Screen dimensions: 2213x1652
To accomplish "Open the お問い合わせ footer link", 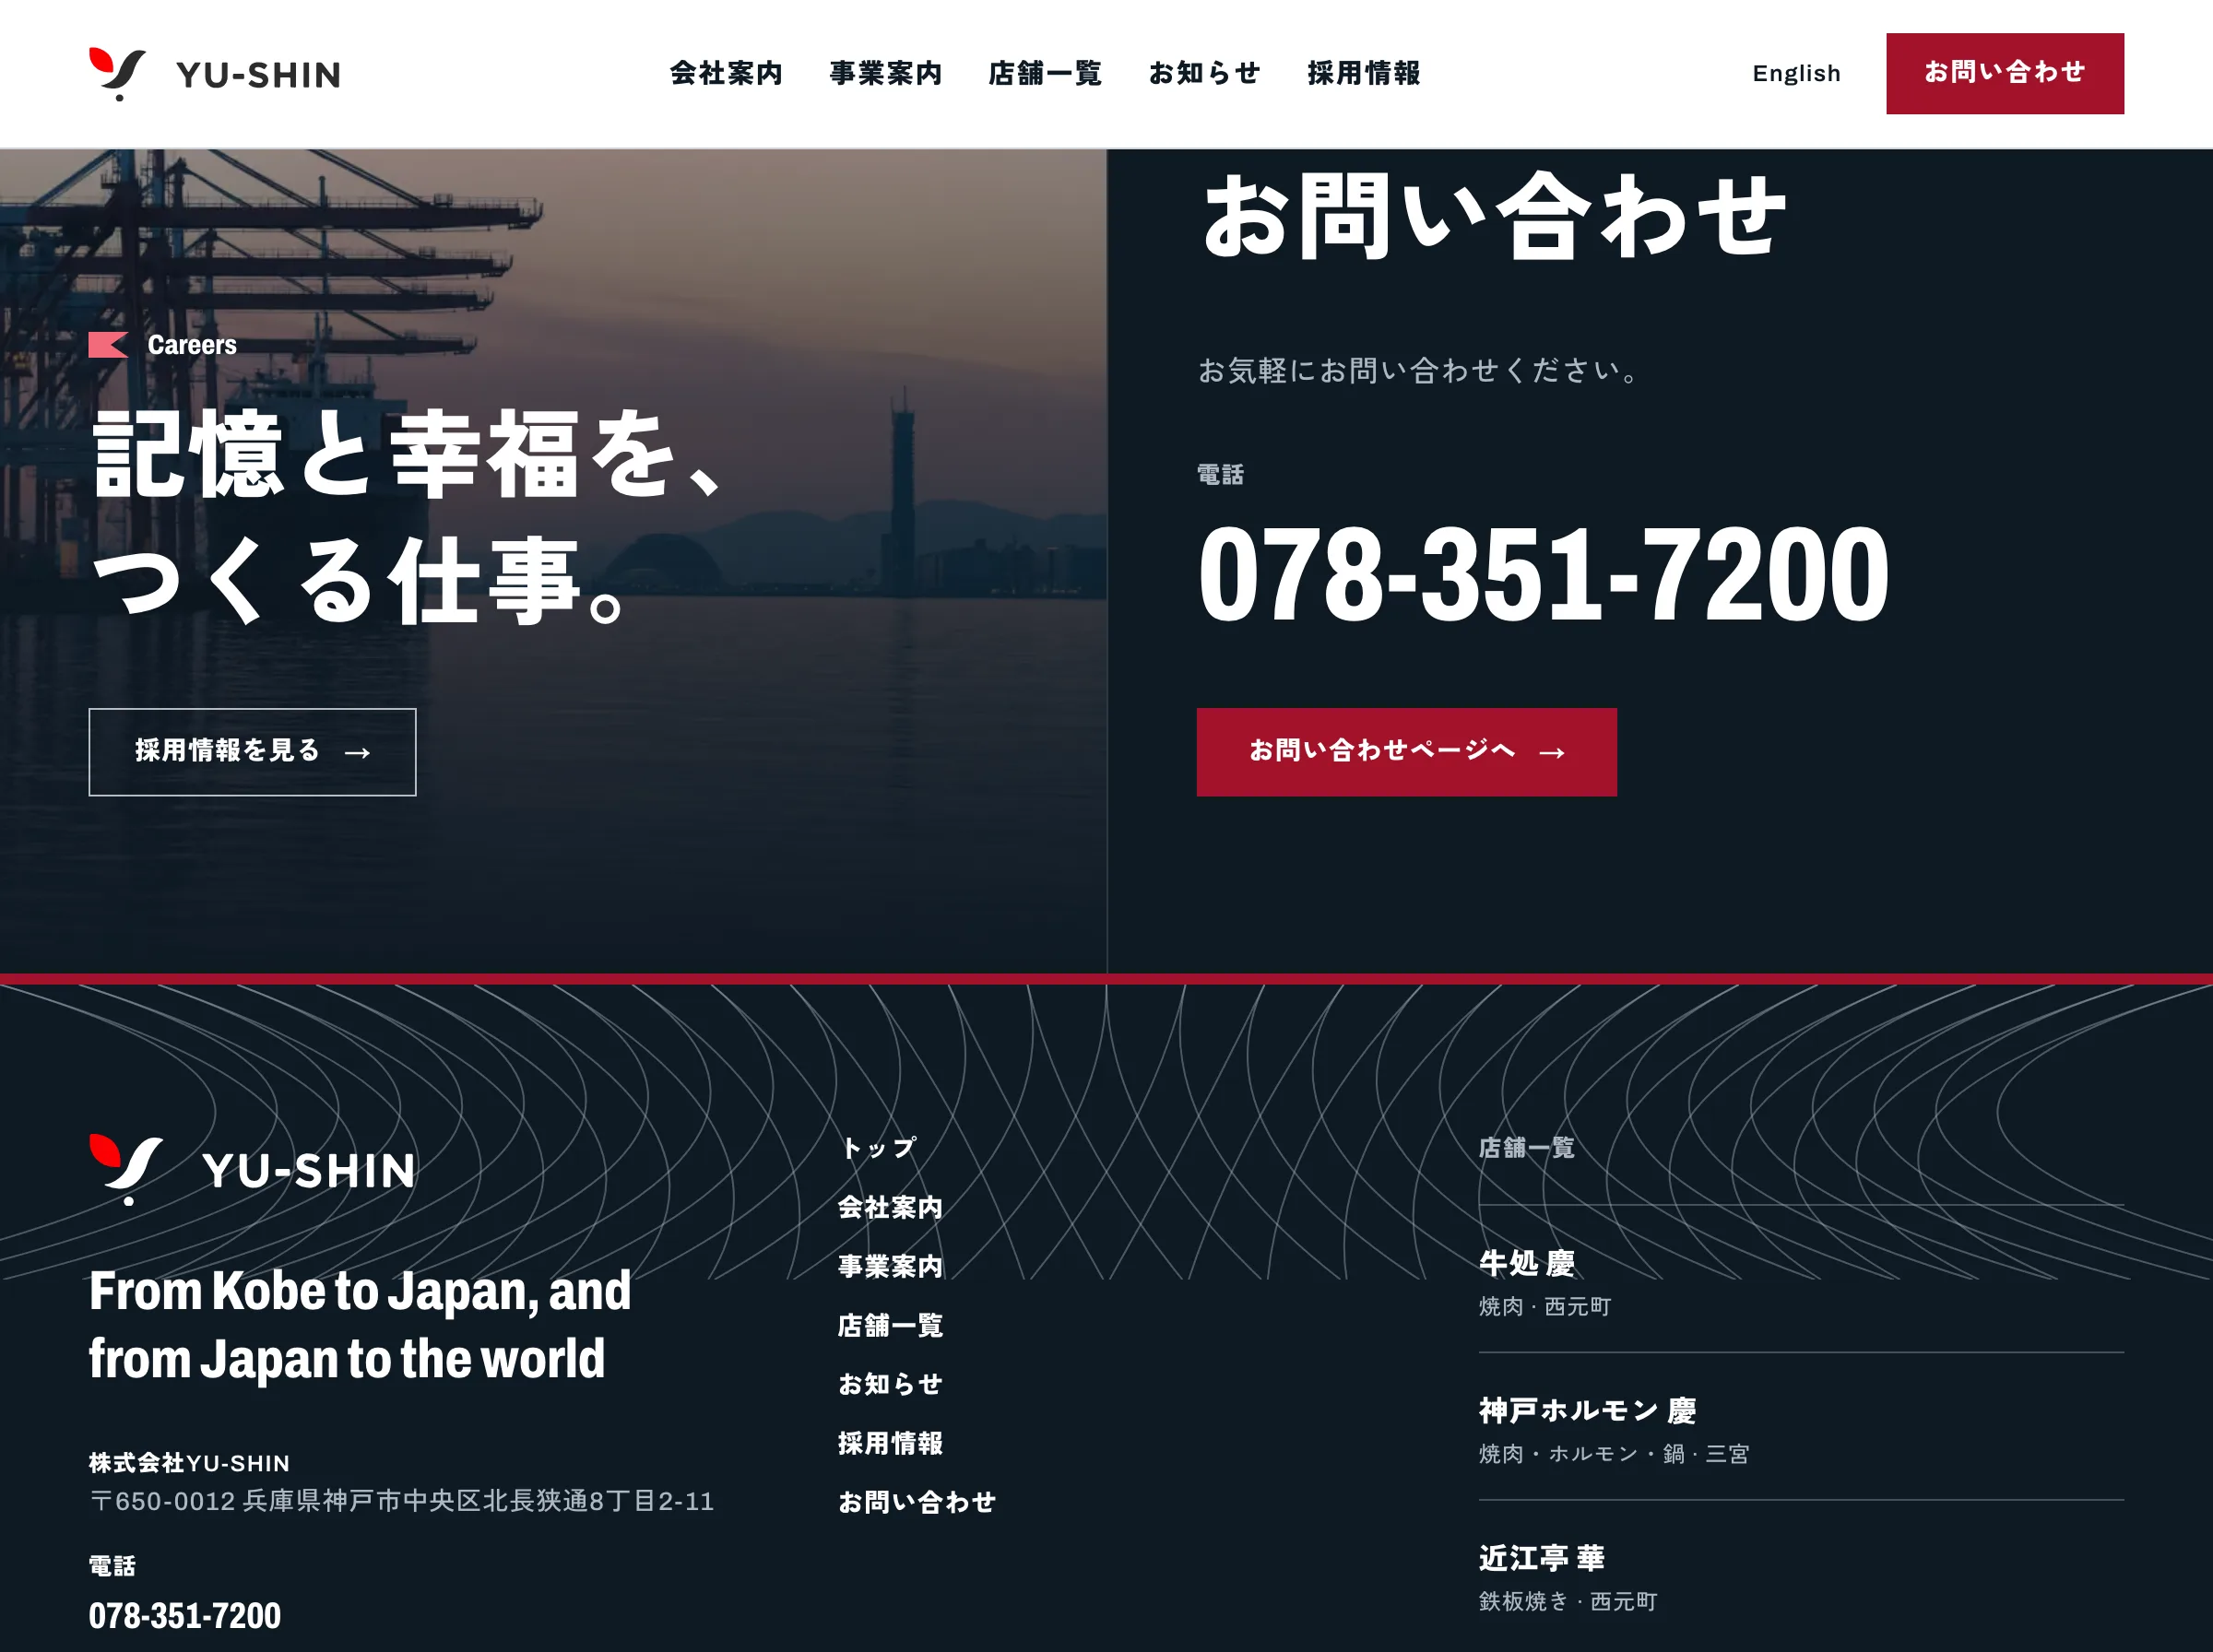I will tap(917, 1502).
